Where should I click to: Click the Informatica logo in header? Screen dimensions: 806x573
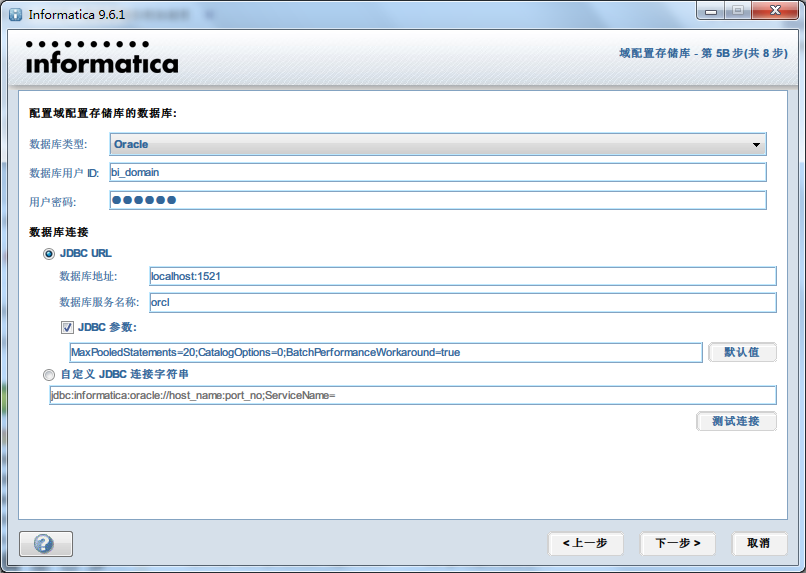(x=102, y=58)
